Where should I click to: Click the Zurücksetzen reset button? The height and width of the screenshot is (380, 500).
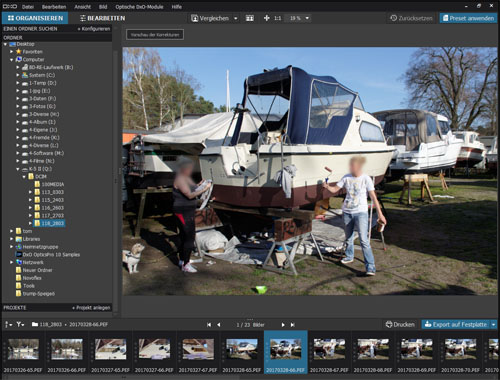(x=411, y=18)
